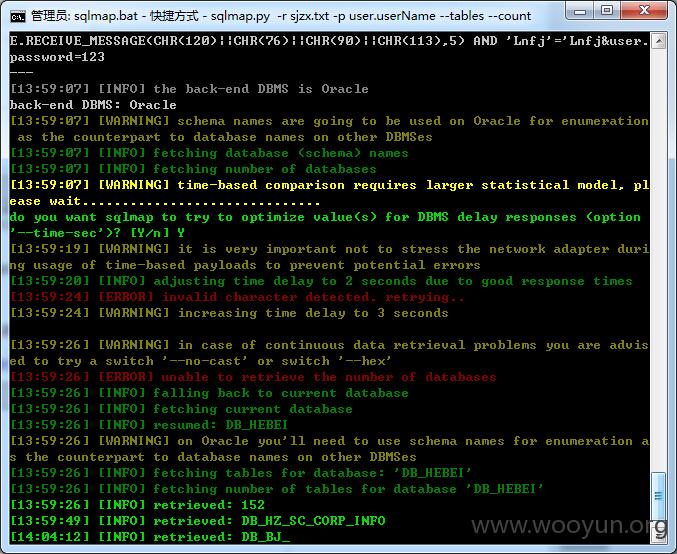The width and height of the screenshot is (677, 554).
Task: Click 'fetching number of databases' line
Action: click(x=193, y=169)
